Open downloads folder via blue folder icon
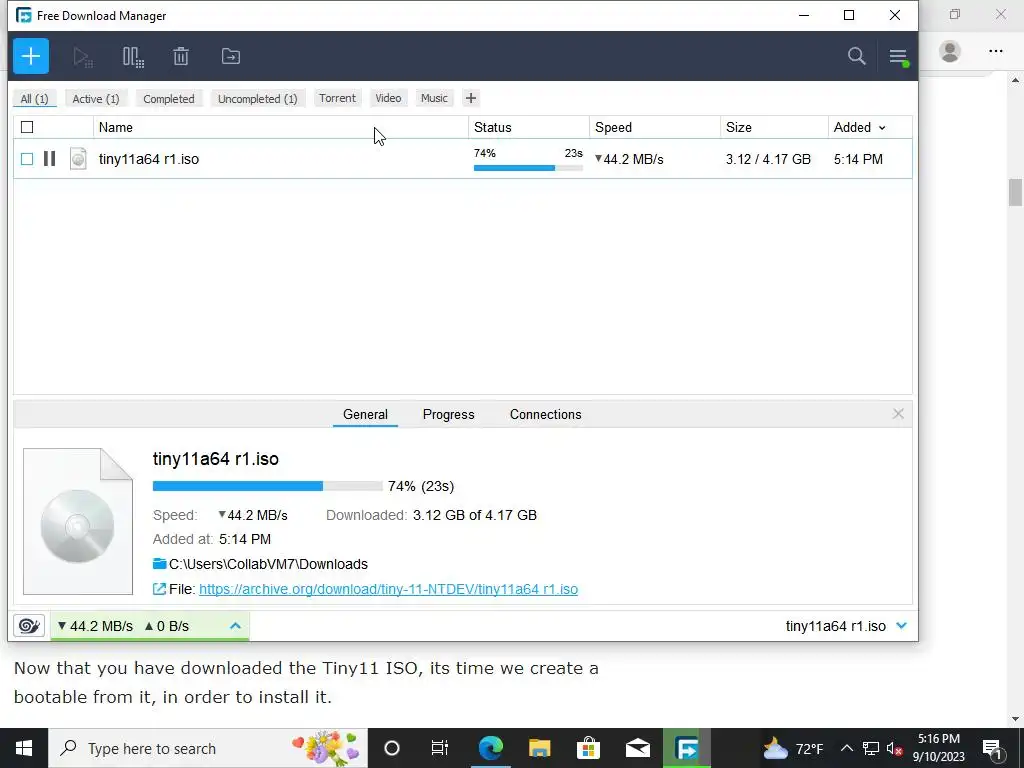Viewport: 1024px width, 768px height. point(159,564)
